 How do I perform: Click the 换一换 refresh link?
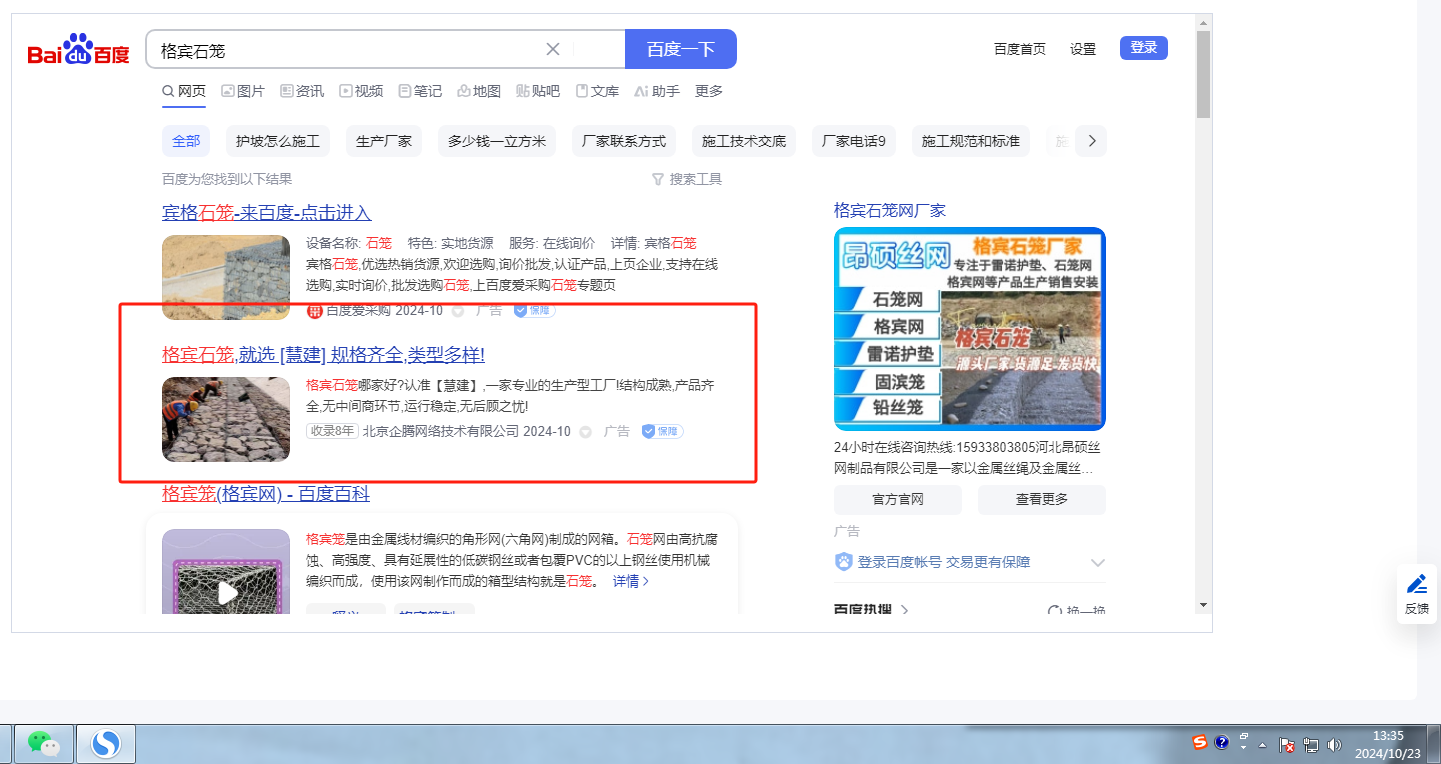pyautogui.click(x=1076, y=610)
